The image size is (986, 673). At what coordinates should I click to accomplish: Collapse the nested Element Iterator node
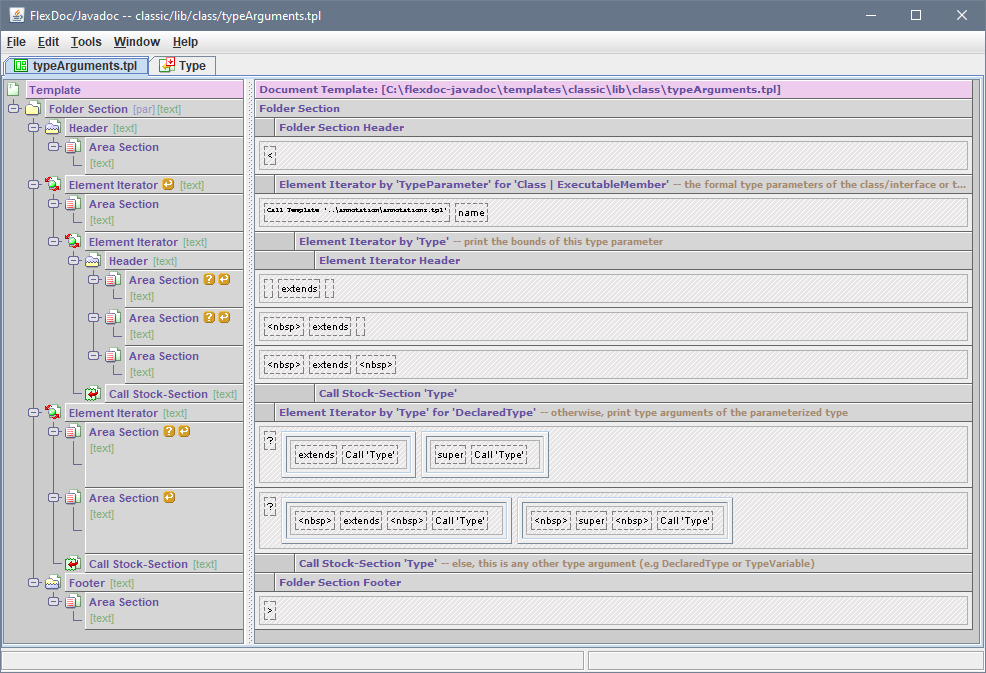pos(53,242)
